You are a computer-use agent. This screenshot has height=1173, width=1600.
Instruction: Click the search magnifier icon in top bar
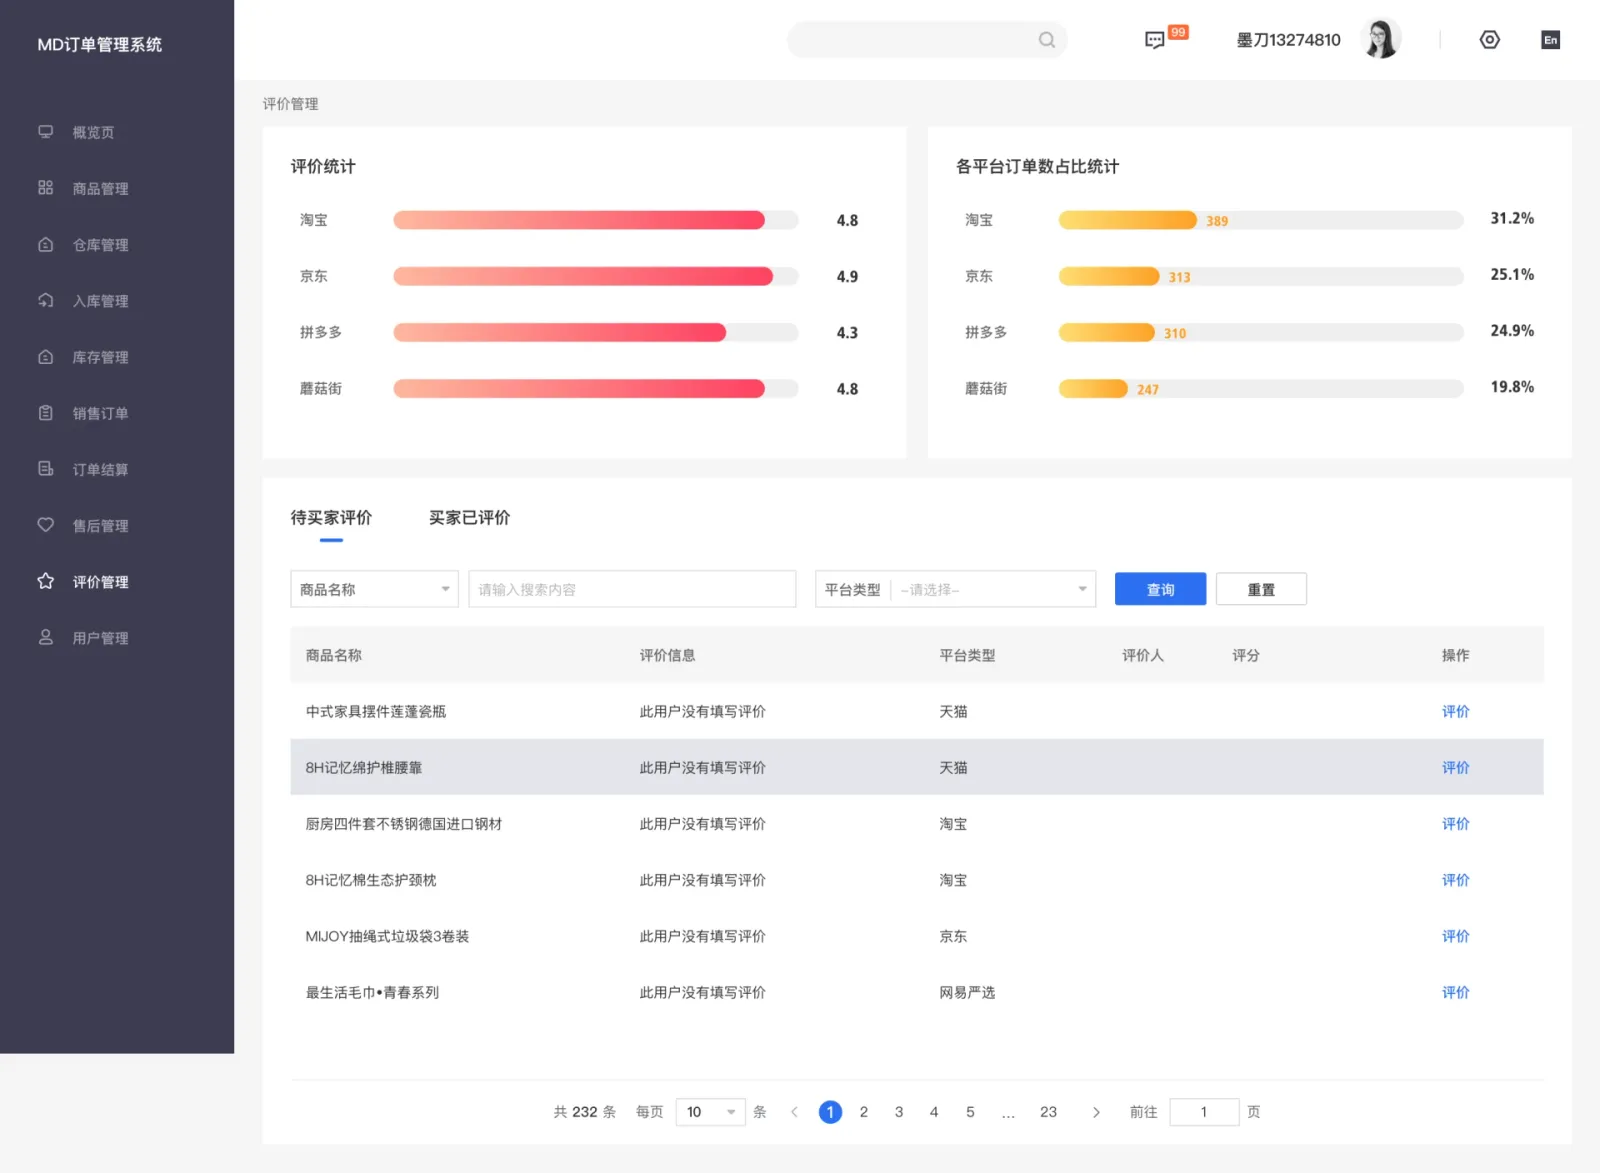pos(1047,40)
